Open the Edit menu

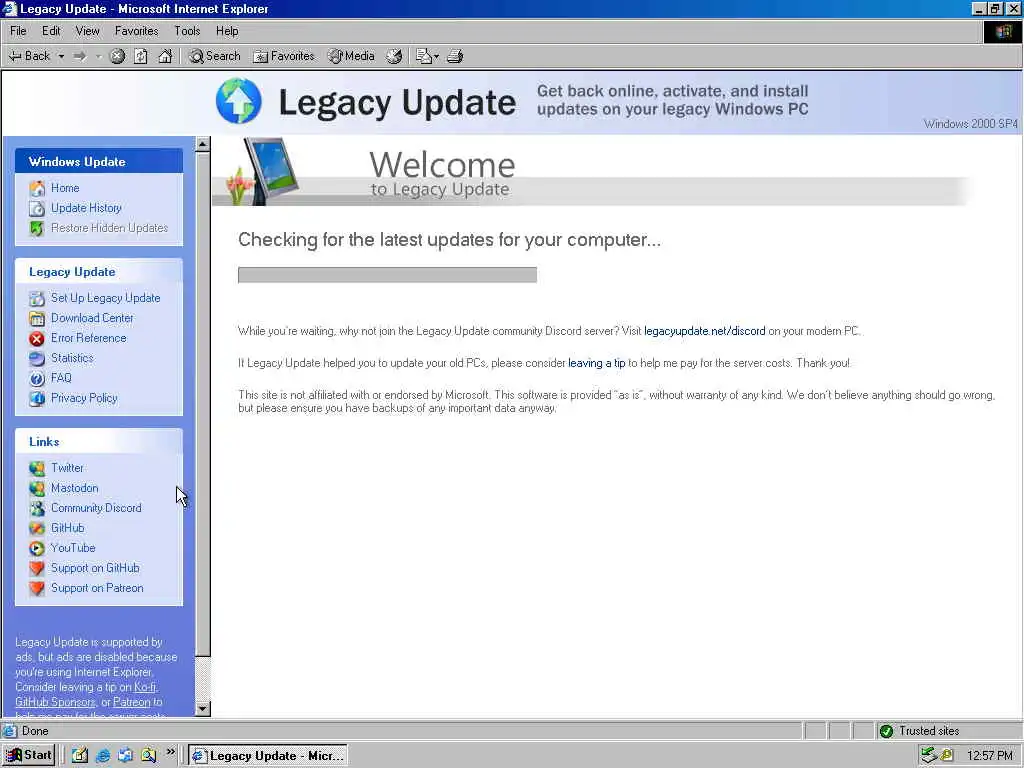[x=51, y=31]
